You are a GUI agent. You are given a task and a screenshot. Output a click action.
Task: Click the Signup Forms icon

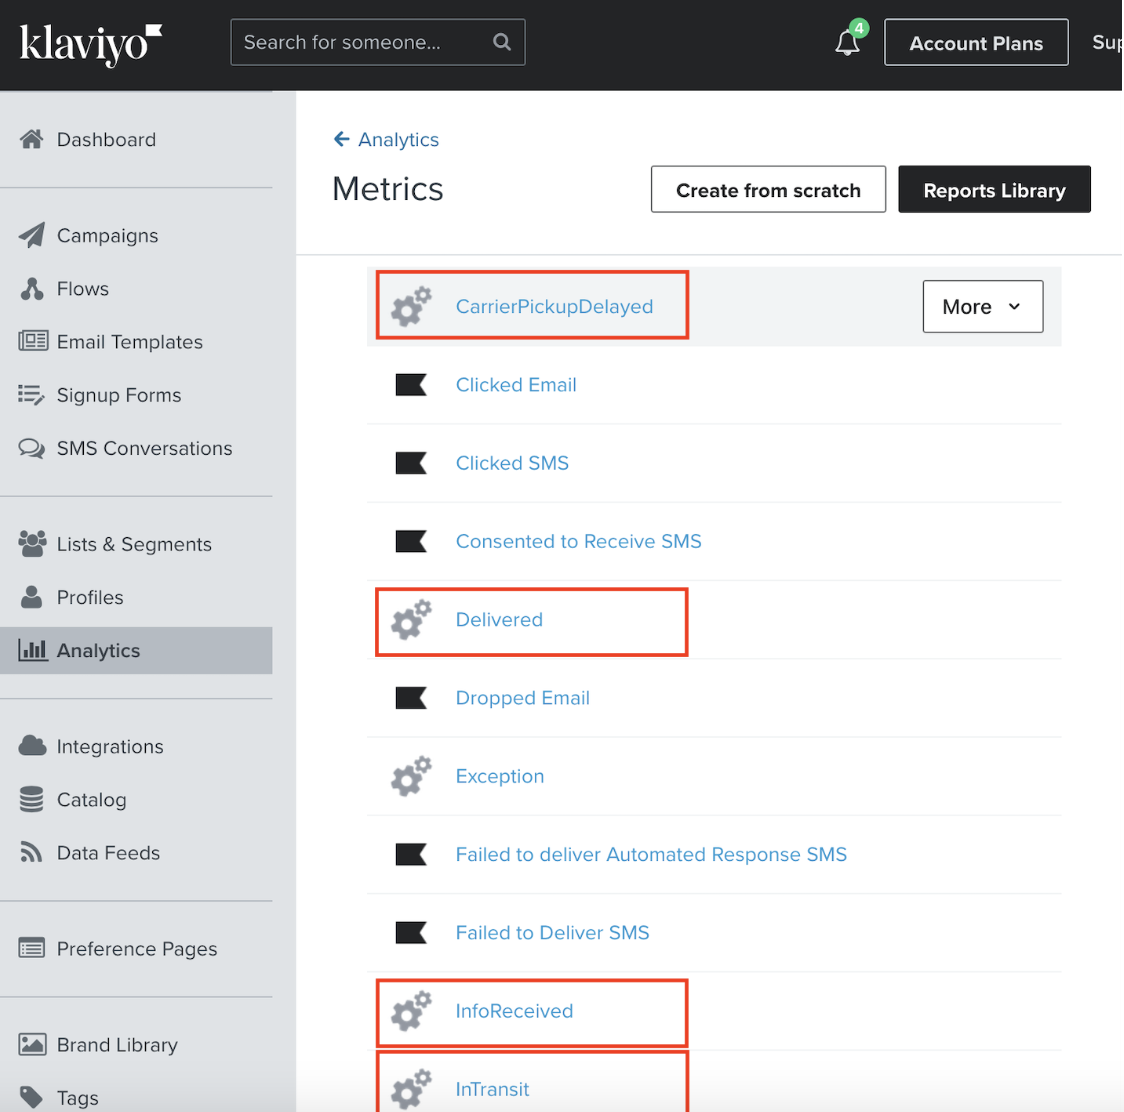[x=32, y=394]
